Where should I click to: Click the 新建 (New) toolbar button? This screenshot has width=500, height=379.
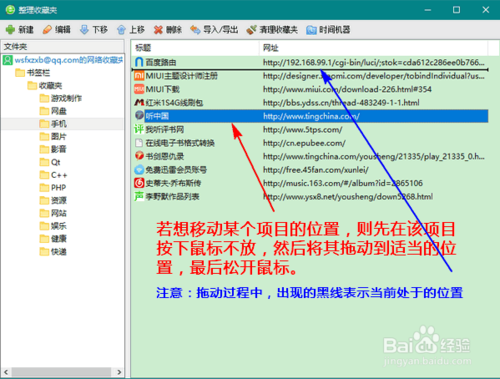tap(20, 30)
